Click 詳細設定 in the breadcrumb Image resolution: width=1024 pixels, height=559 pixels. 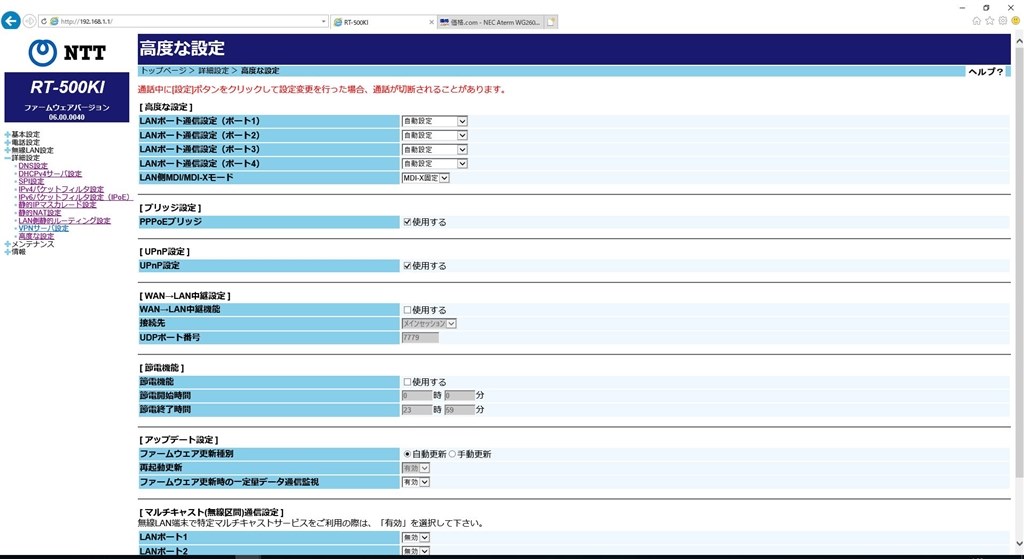coord(214,71)
